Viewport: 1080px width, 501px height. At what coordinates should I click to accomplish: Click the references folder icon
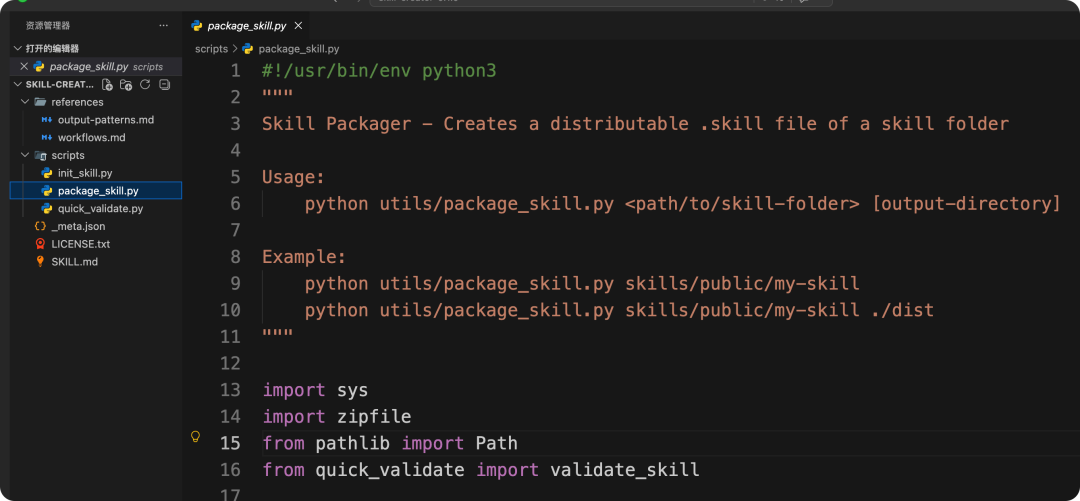(x=41, y=102)
